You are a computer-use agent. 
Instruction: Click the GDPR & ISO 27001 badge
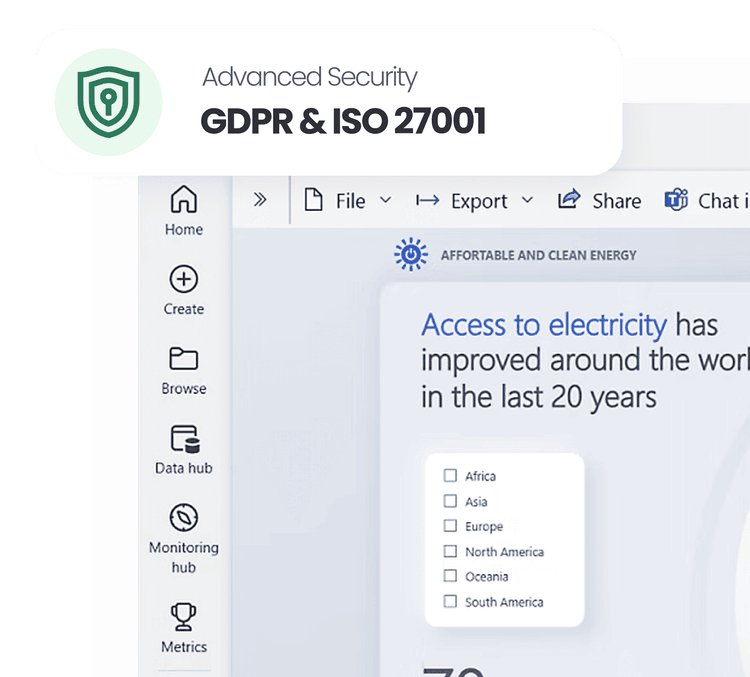[x=343, y=121]
